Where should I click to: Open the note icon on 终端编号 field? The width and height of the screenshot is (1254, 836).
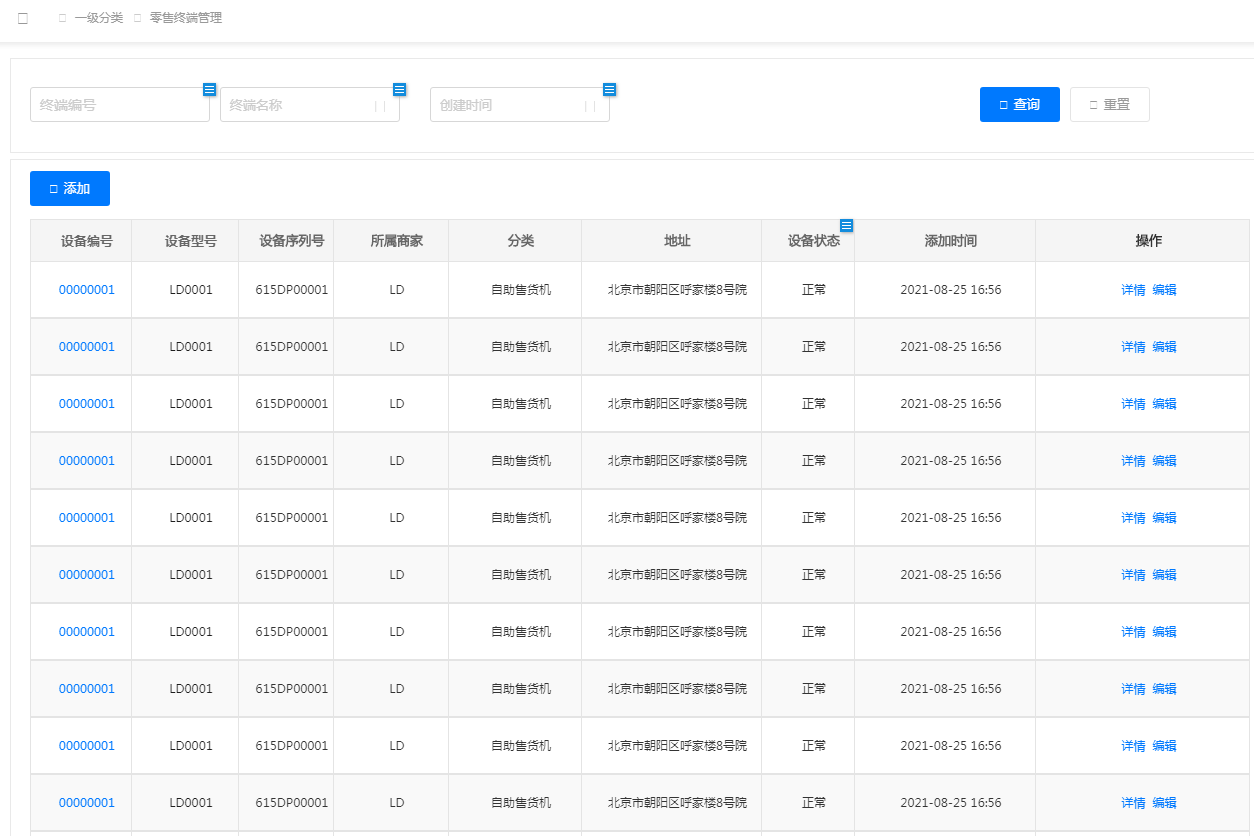[x=209, y=89]
